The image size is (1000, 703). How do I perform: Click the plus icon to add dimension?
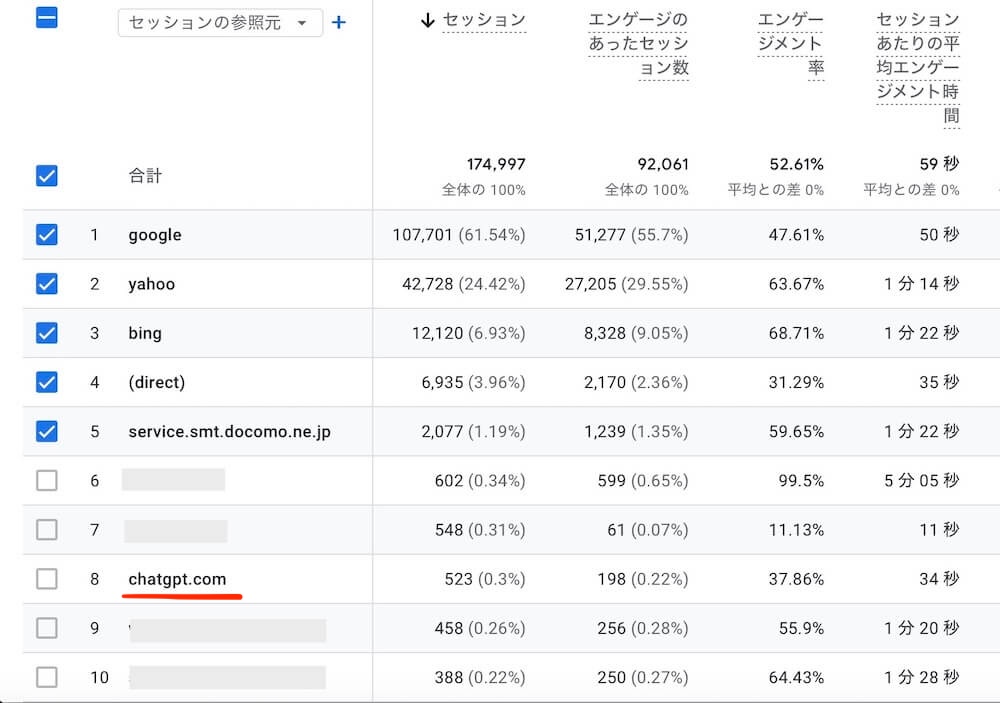(339, 22)
